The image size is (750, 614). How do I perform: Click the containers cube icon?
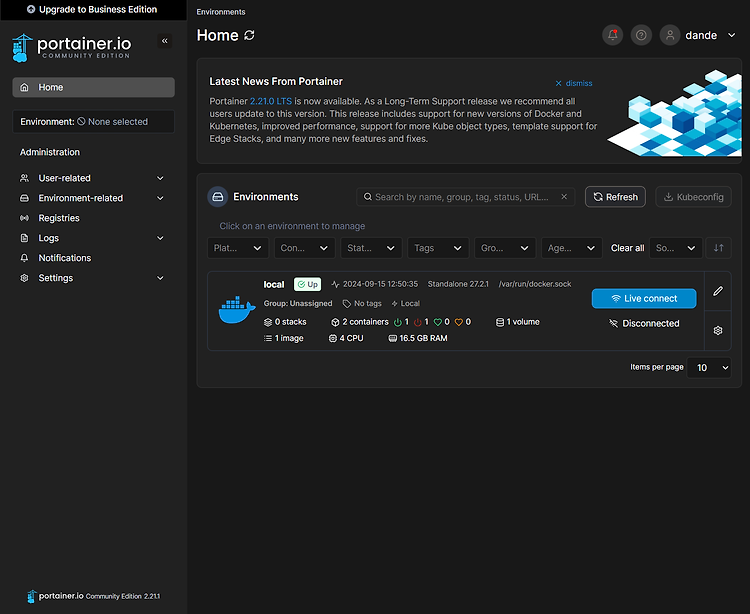coord(335,322)
